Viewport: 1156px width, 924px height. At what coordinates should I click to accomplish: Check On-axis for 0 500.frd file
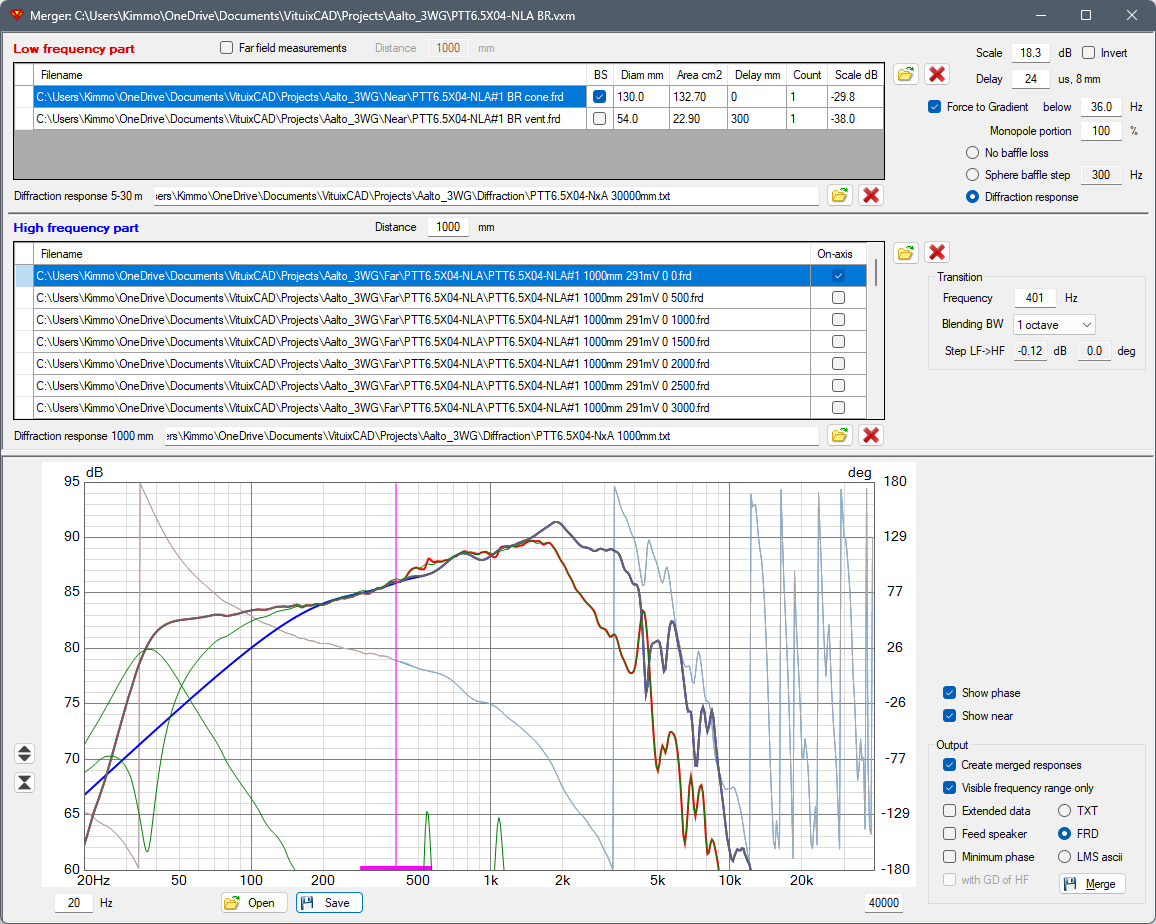point(838,298)
